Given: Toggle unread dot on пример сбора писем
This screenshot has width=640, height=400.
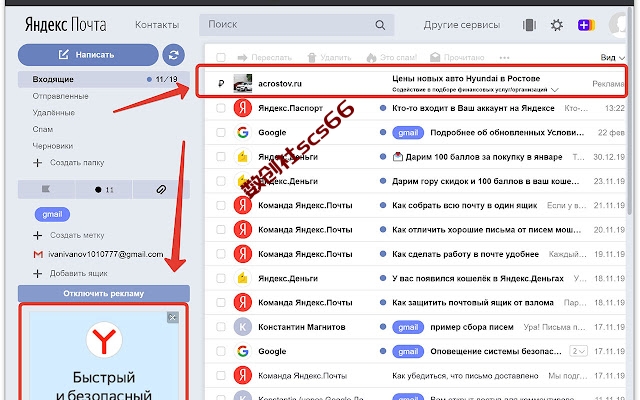Looking at the screenshot, I should click(x=383, y=327).
